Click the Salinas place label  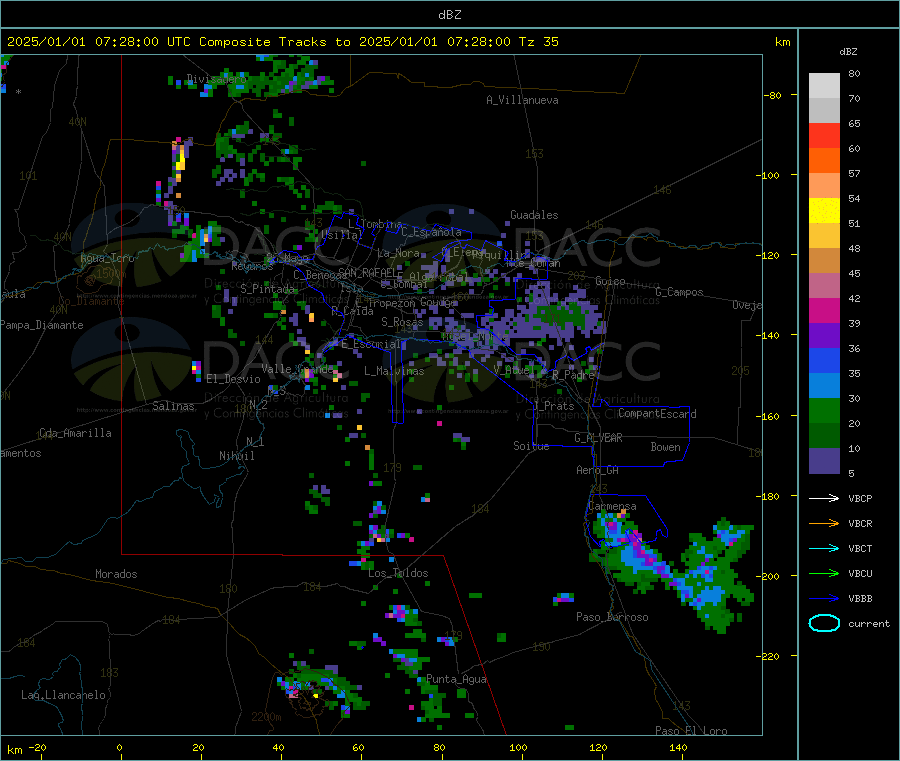173,406
